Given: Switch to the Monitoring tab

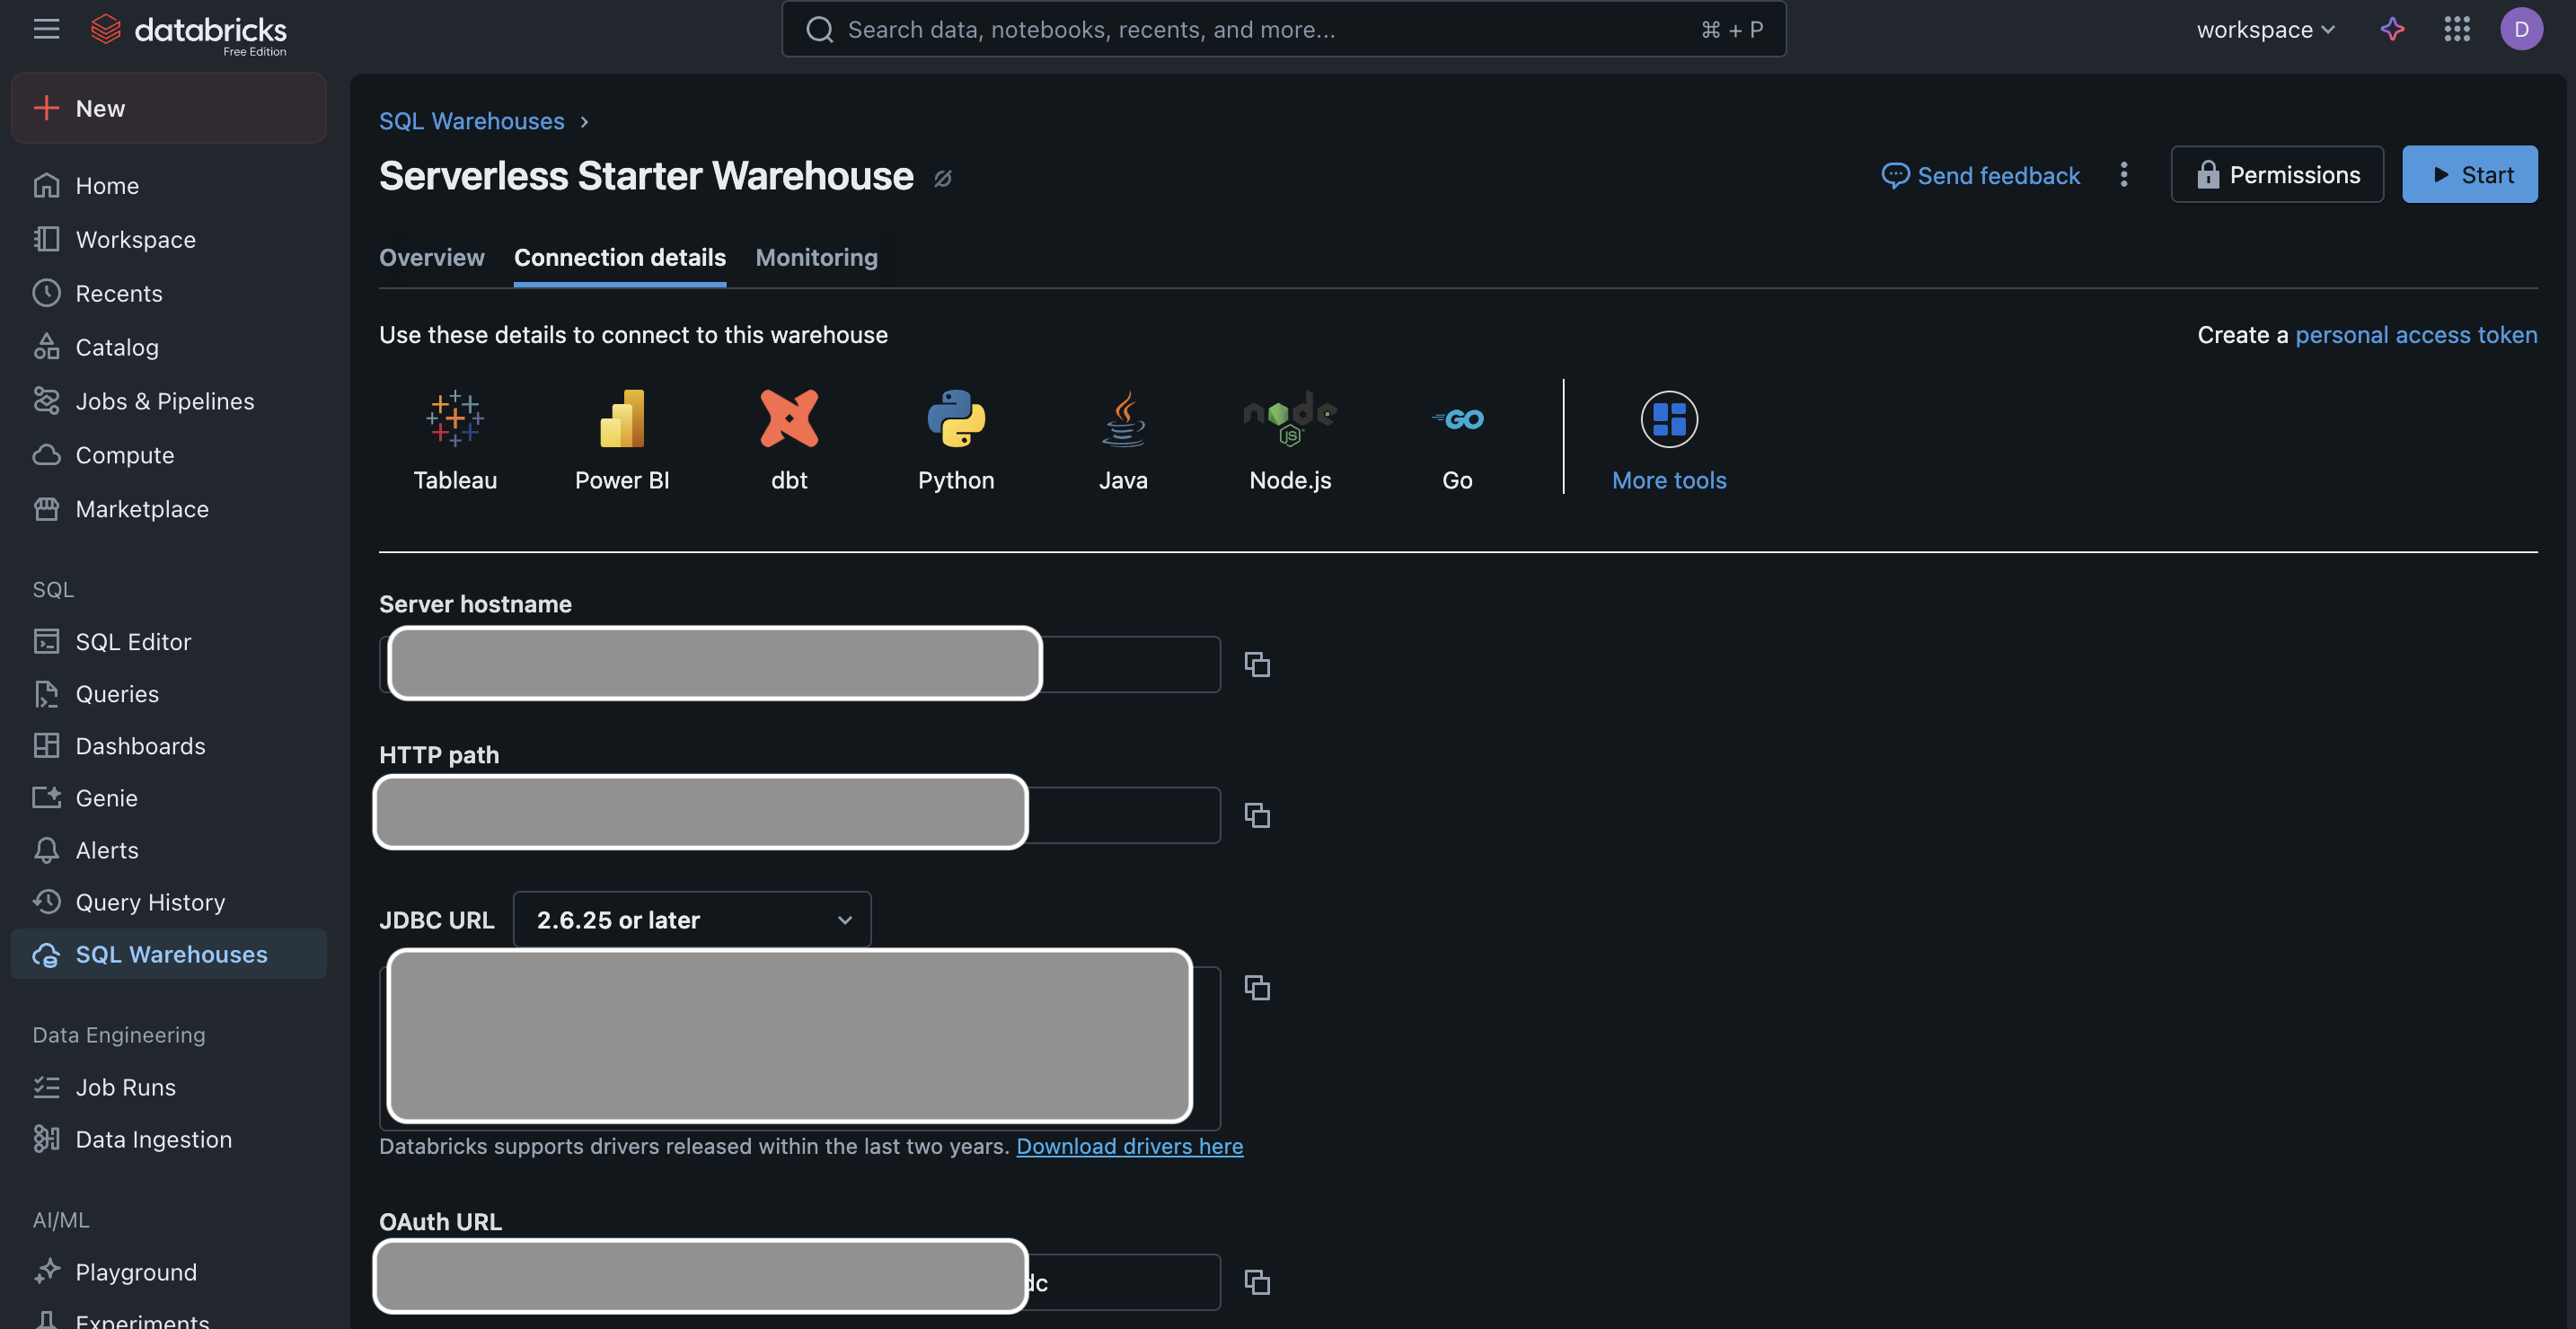Looking at the screenshot, I should click(x=816, y=257).
